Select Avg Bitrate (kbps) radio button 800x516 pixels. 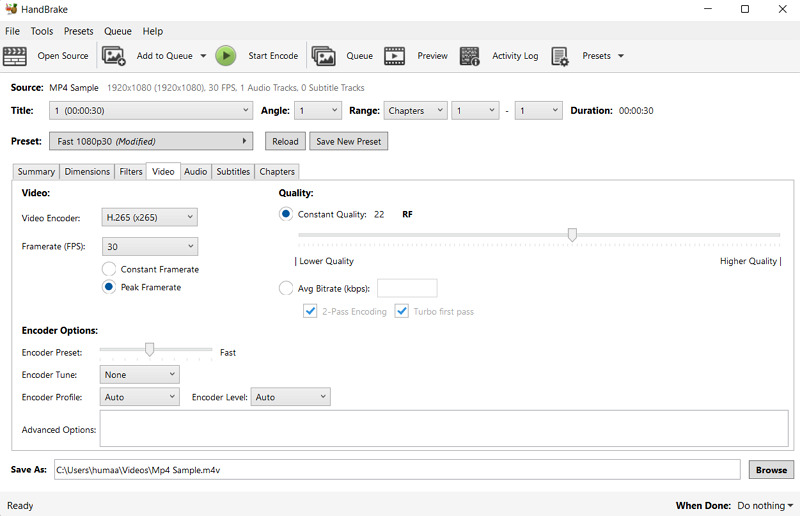click(286, 288)
